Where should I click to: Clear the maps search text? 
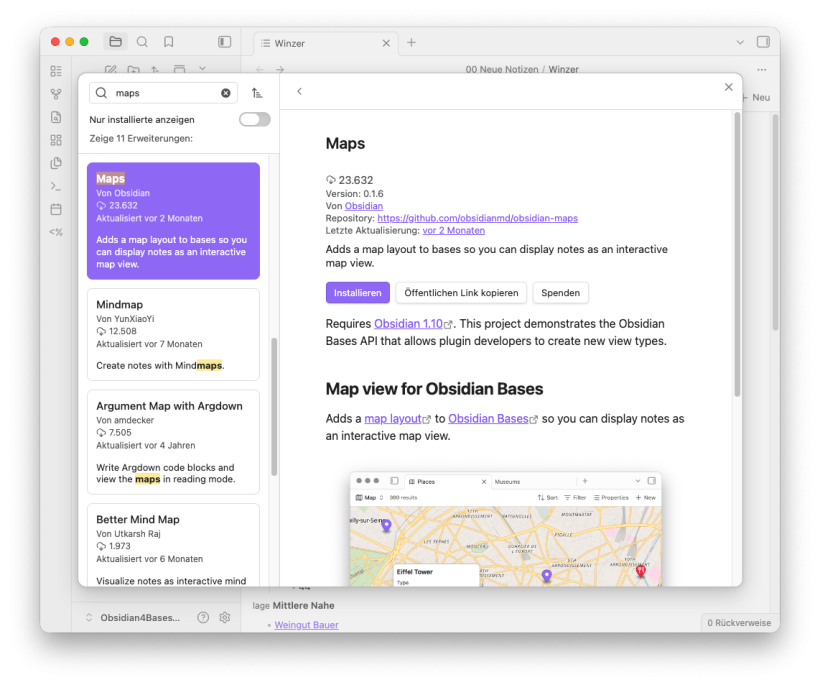[226, 93]
